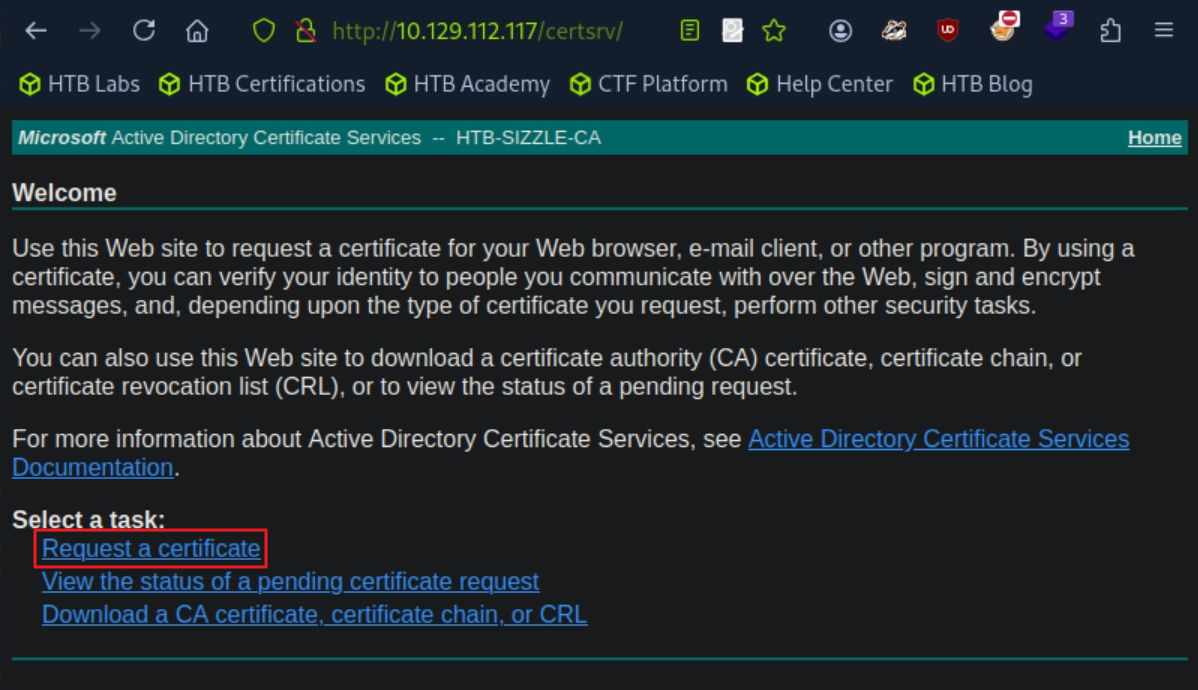Click the forward navigation arrow
Viewport: 1198px width, 690px height.
coord(89,31)
